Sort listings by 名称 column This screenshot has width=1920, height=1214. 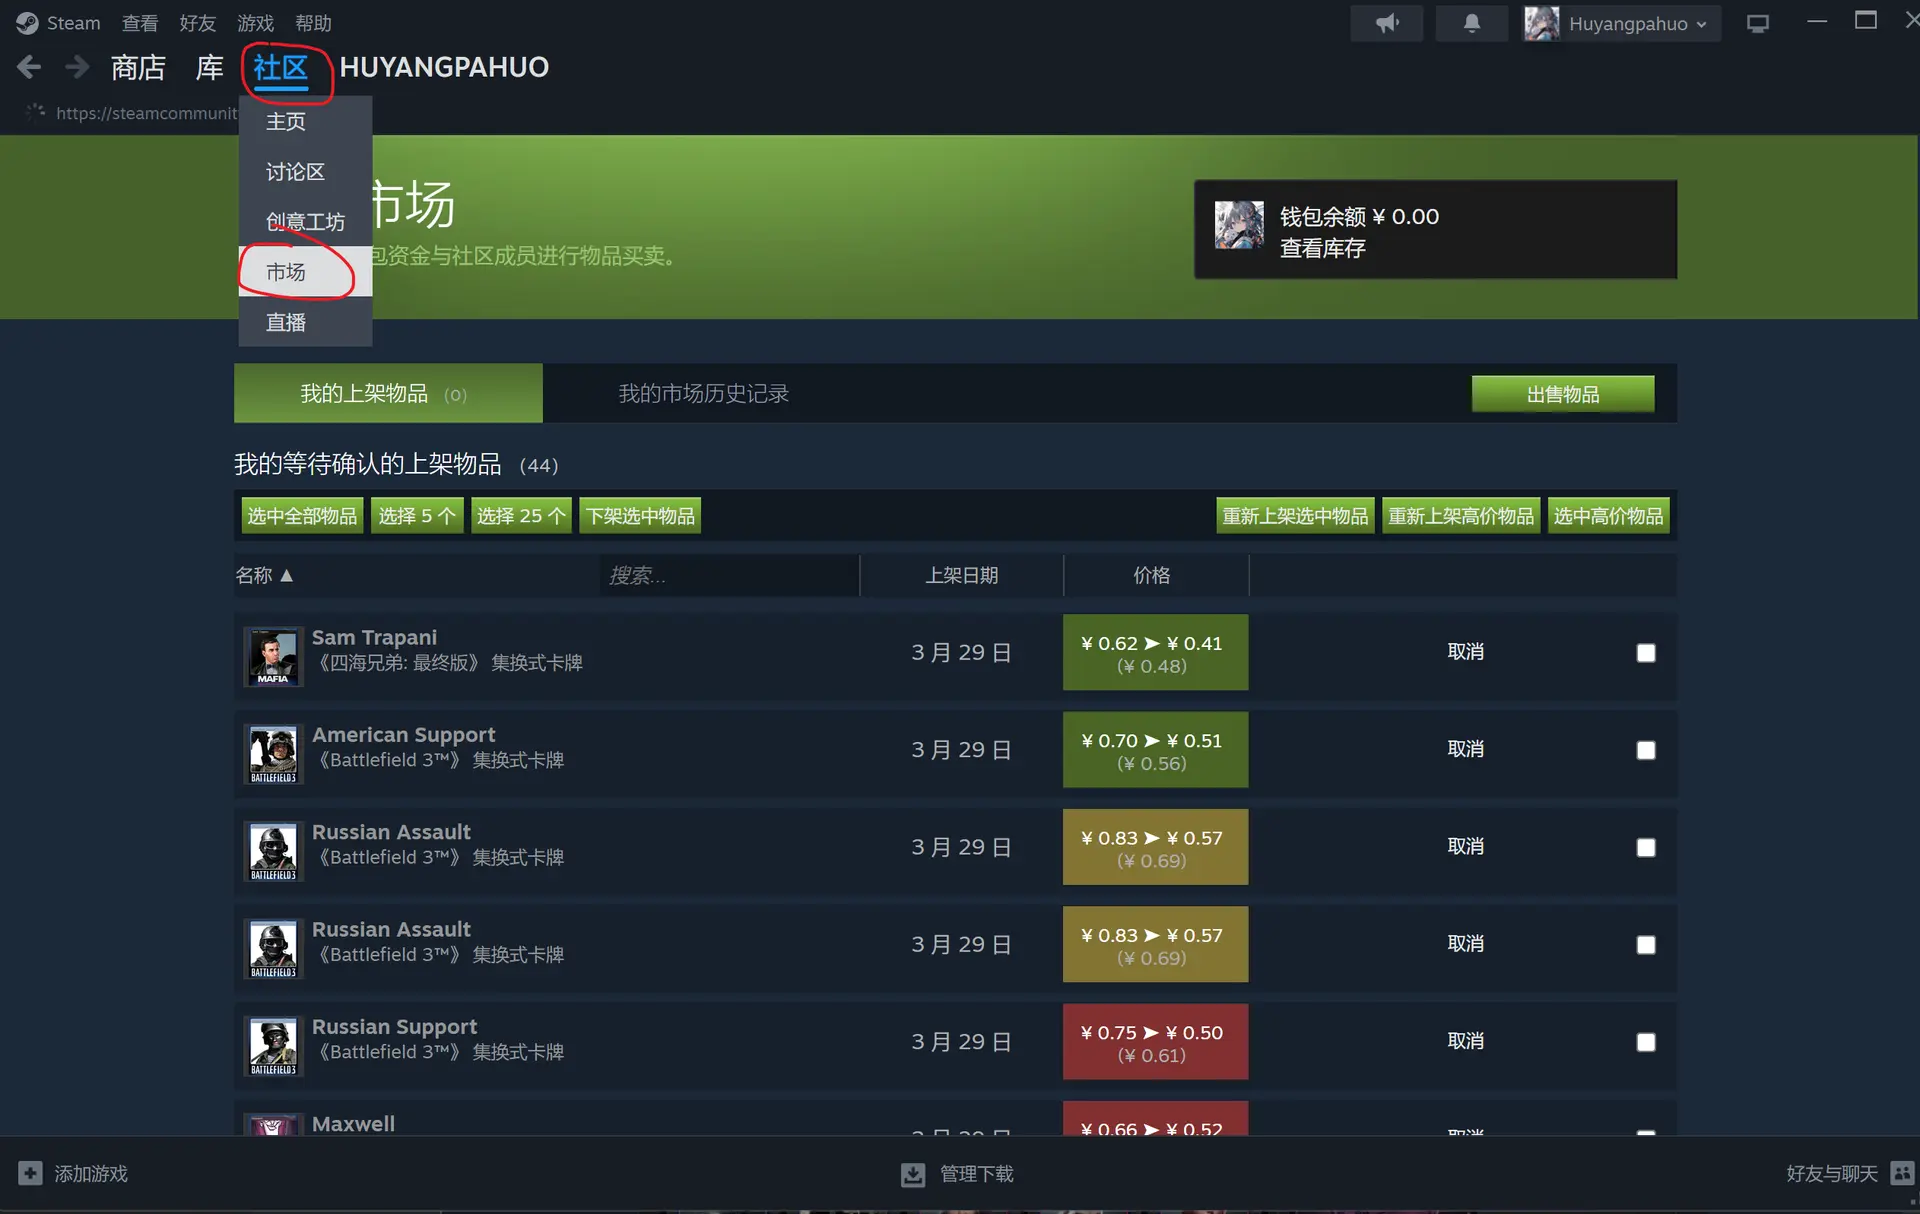[264, 575]
